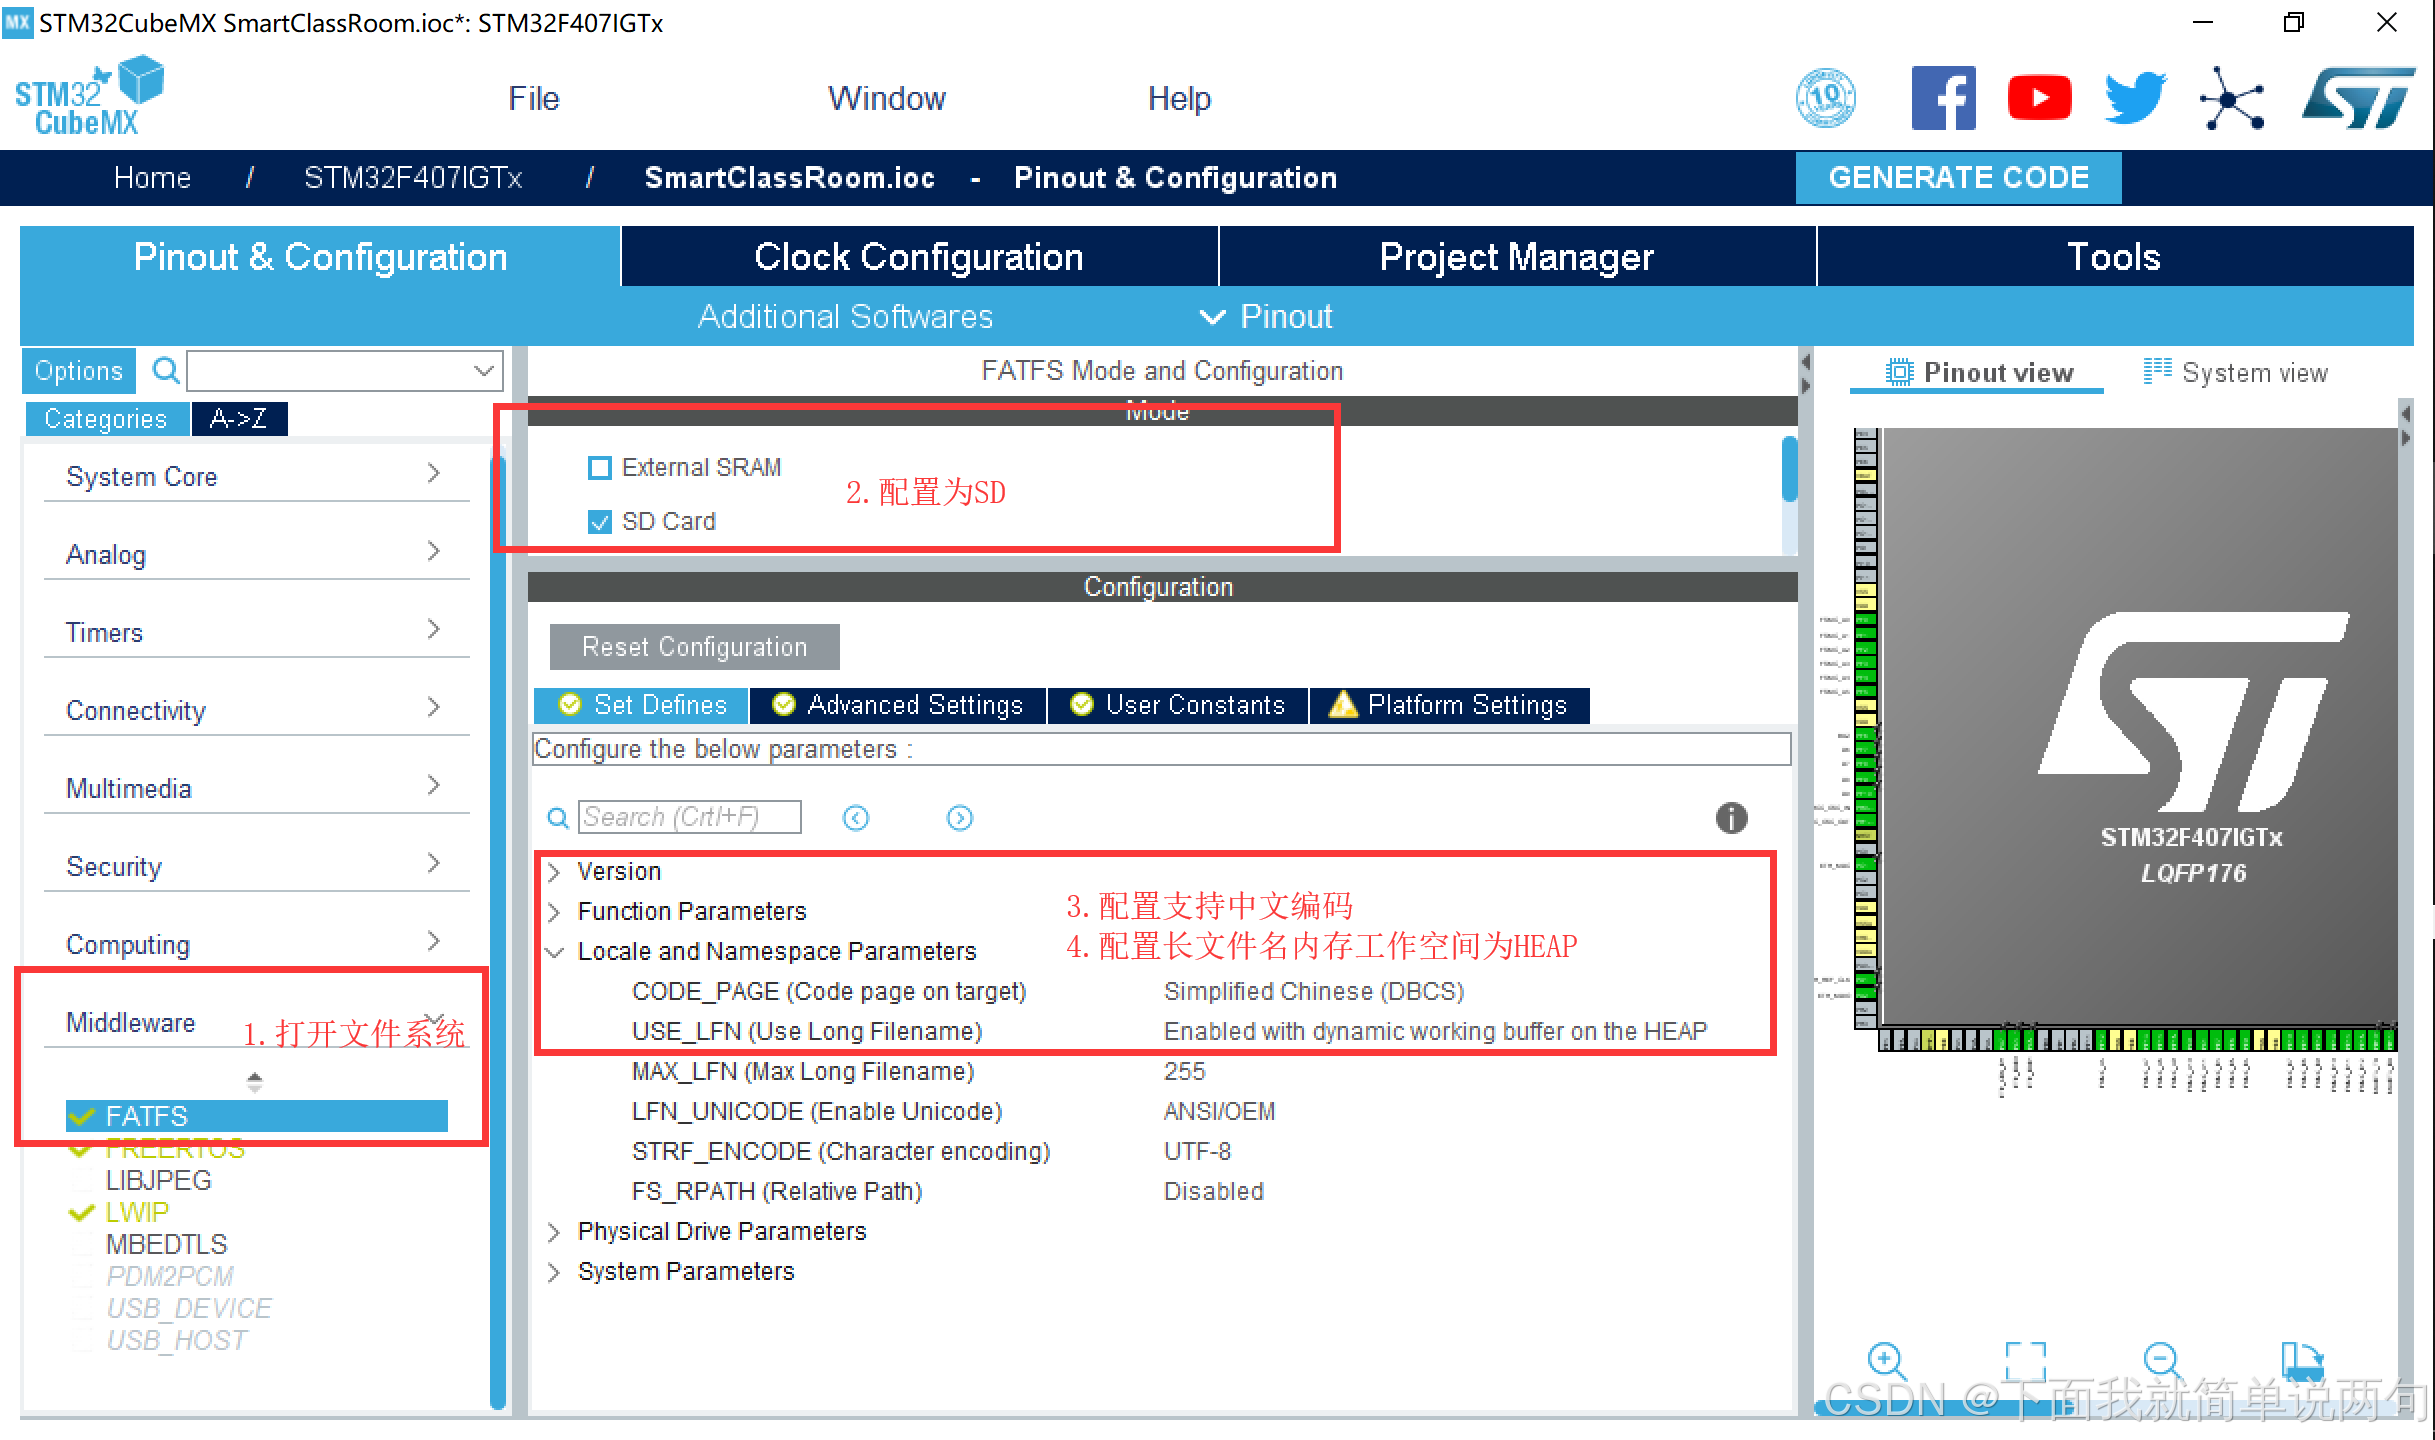Open the peripheral search dropdown

[484, 371]
